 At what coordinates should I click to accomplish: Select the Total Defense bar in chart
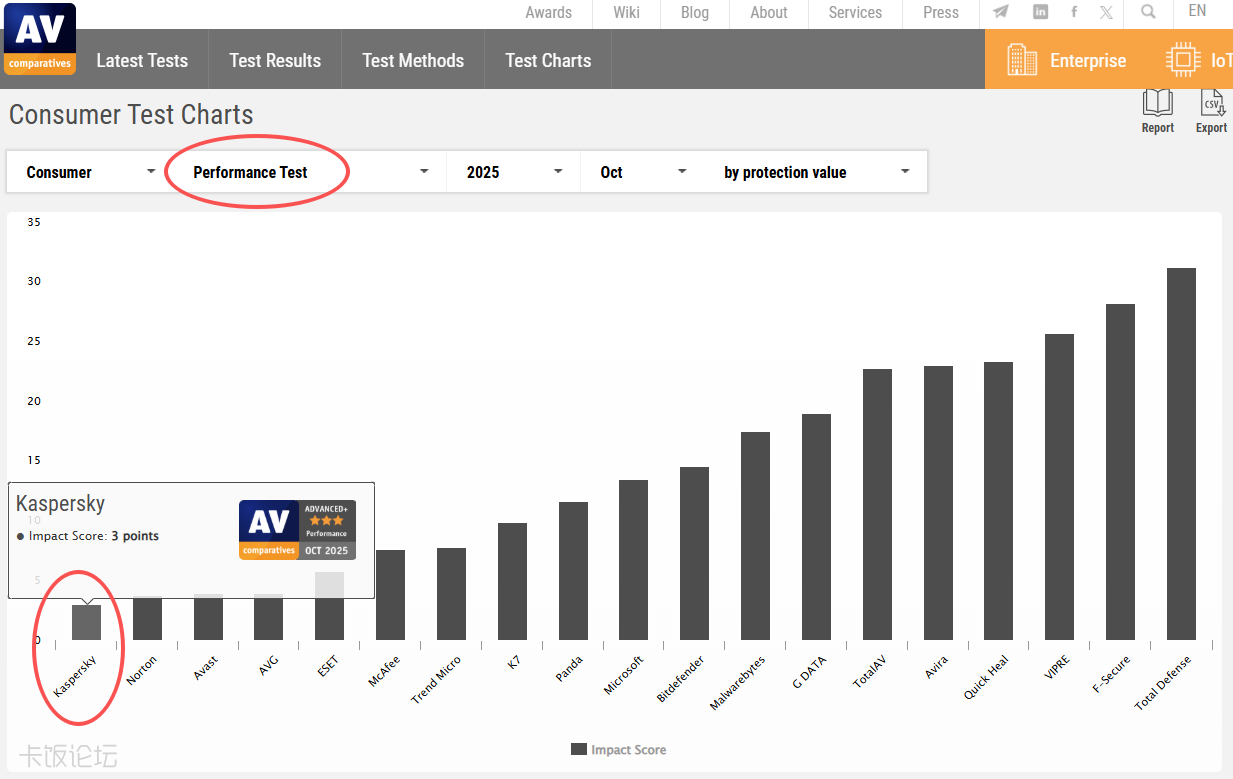[x=1181, y=453]
